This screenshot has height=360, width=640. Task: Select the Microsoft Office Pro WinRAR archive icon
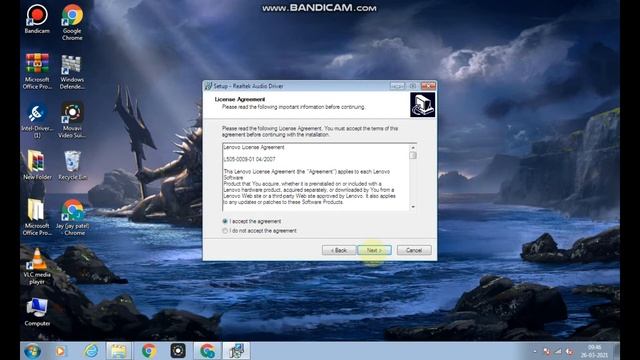click(x=37, y=71)
